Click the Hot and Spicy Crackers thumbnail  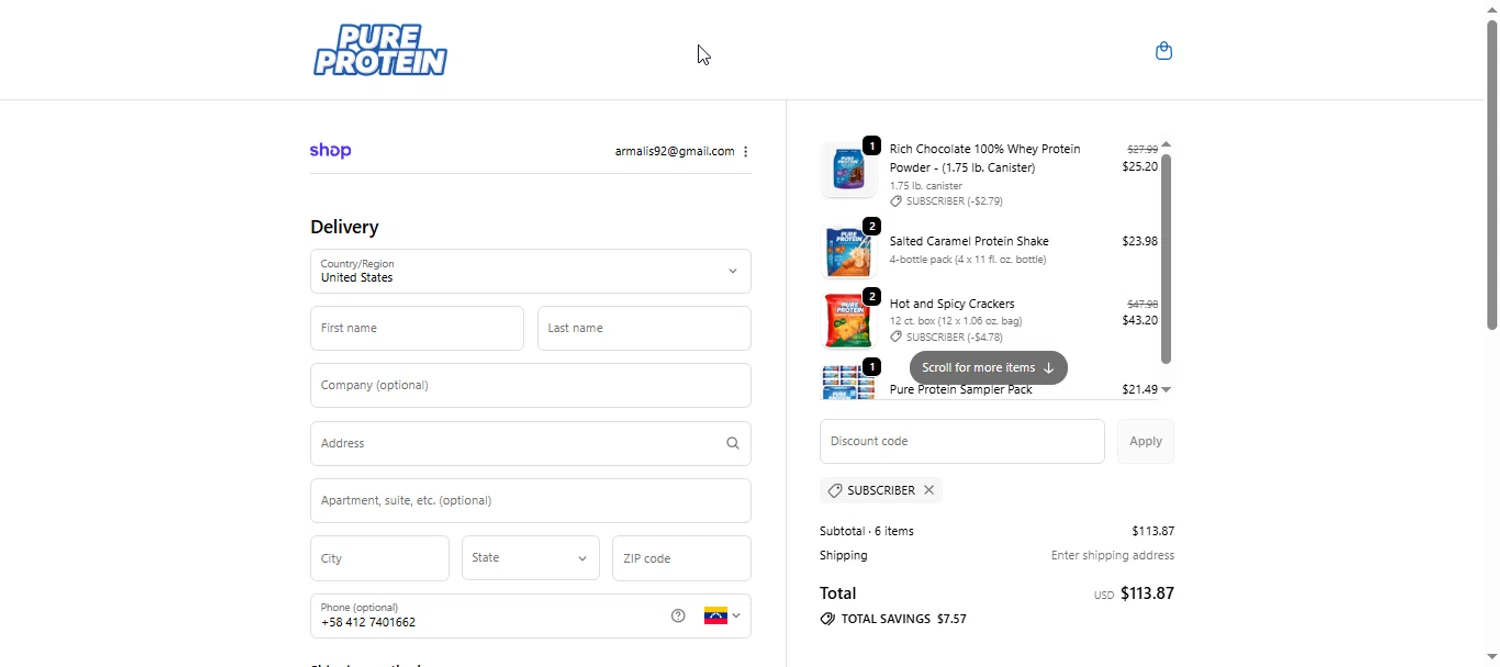[848, 319]
